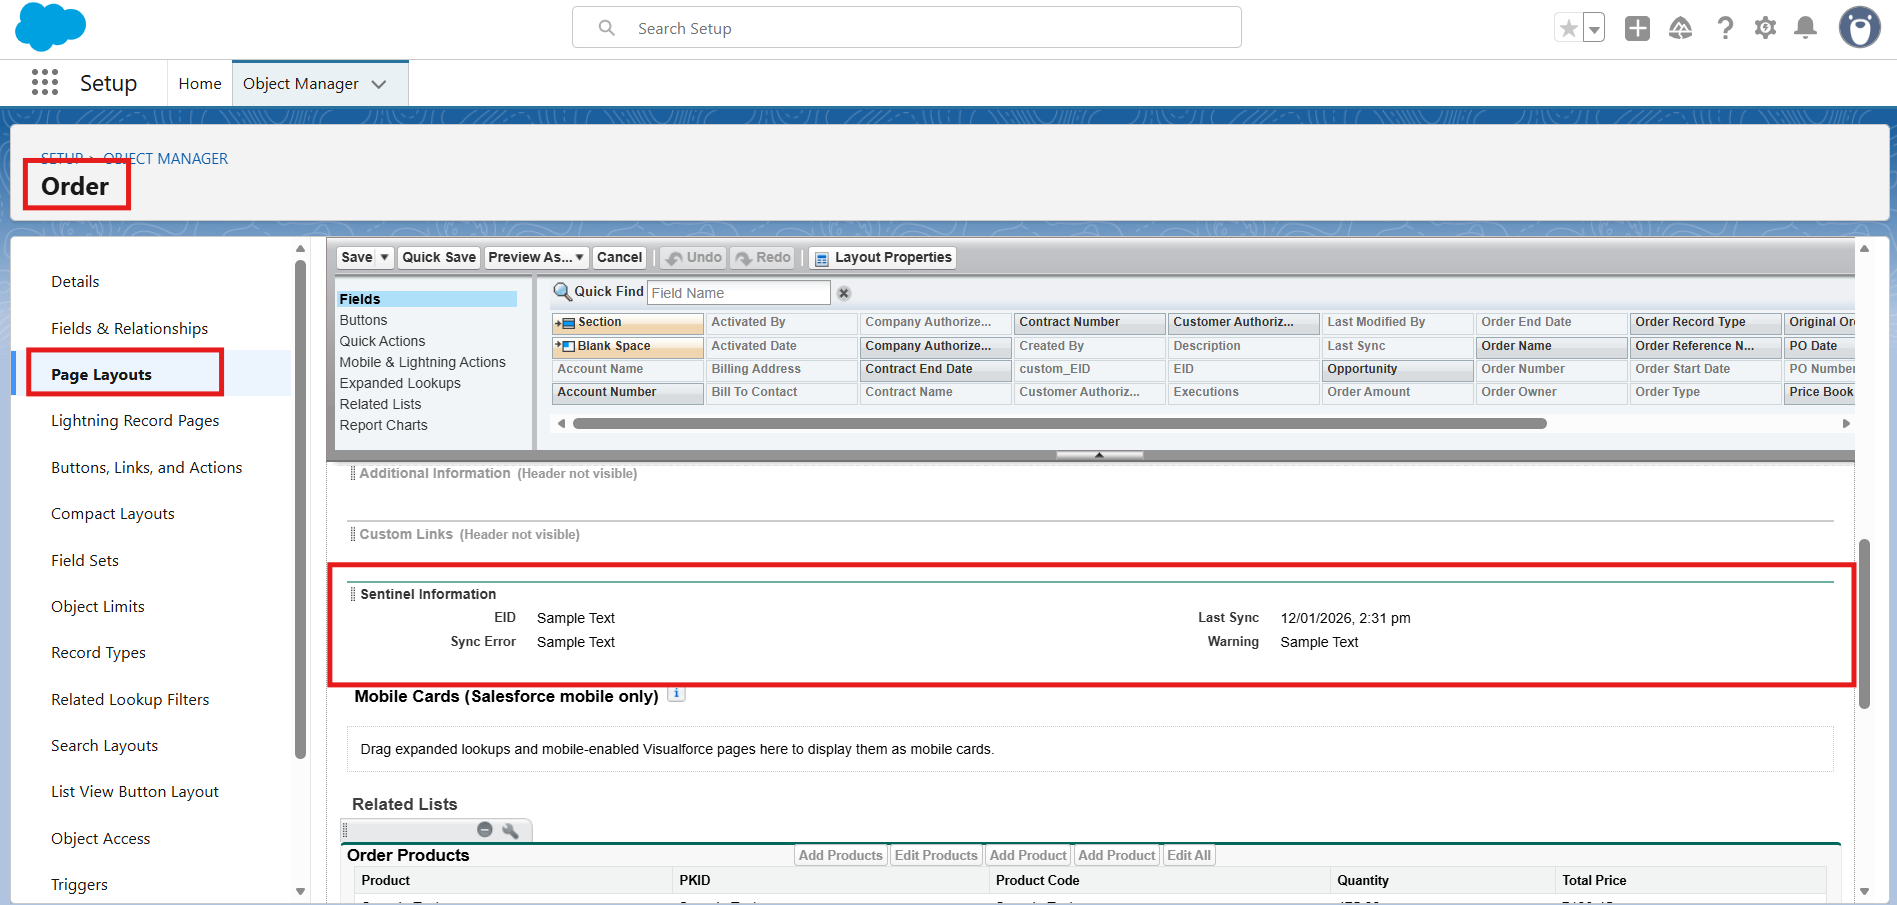Expand the favorites list dropdown arrow
The image size is (1897, 905).
[1594, 29]
